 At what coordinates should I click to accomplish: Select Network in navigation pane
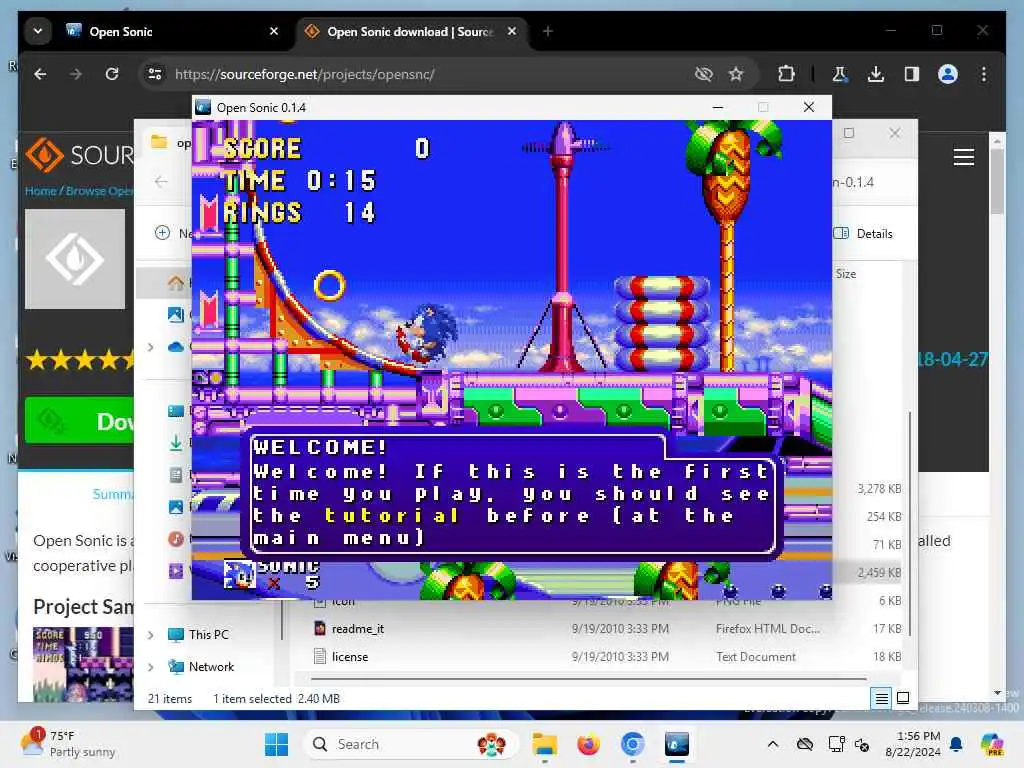(201, 667)
